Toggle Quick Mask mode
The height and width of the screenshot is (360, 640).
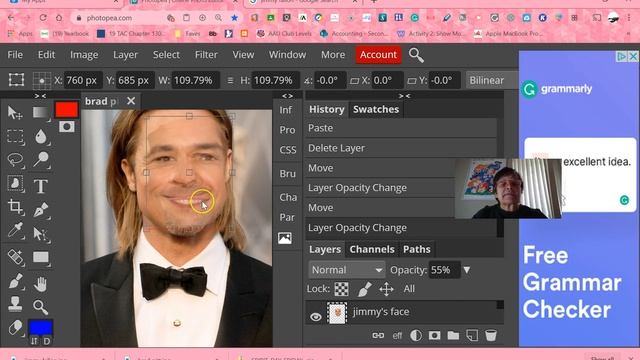67,127
